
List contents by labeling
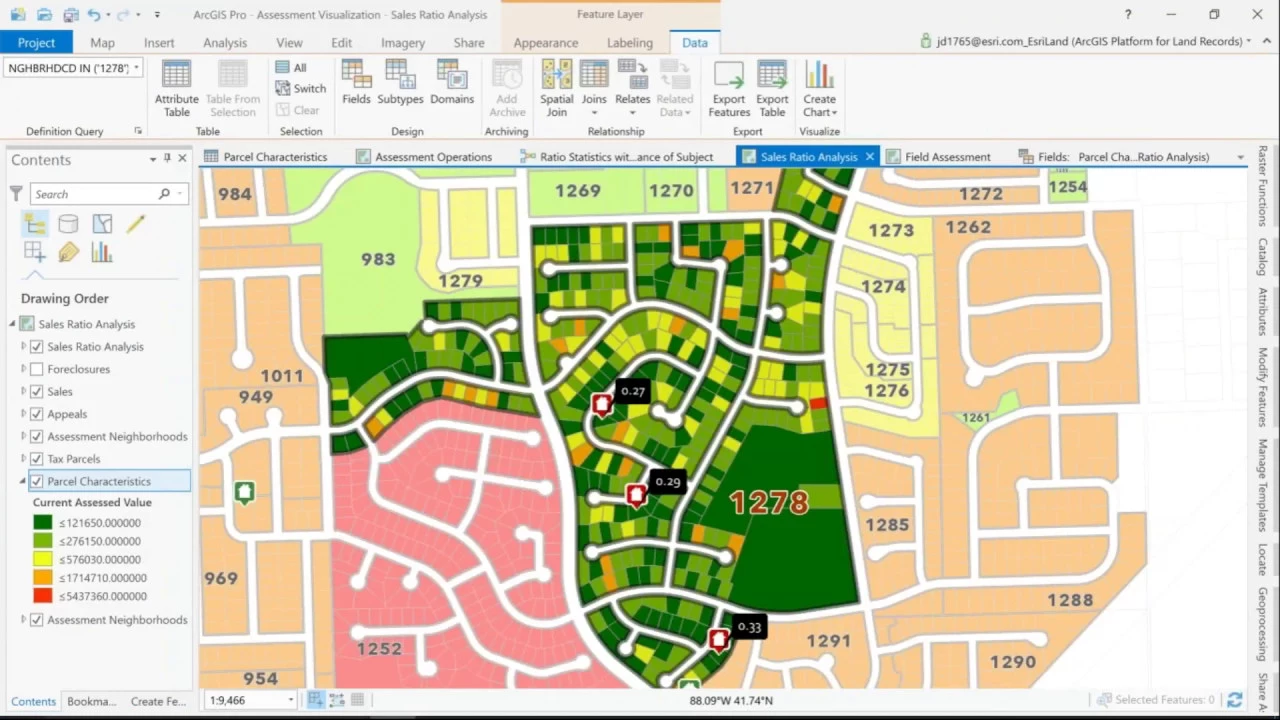[68, 252]
